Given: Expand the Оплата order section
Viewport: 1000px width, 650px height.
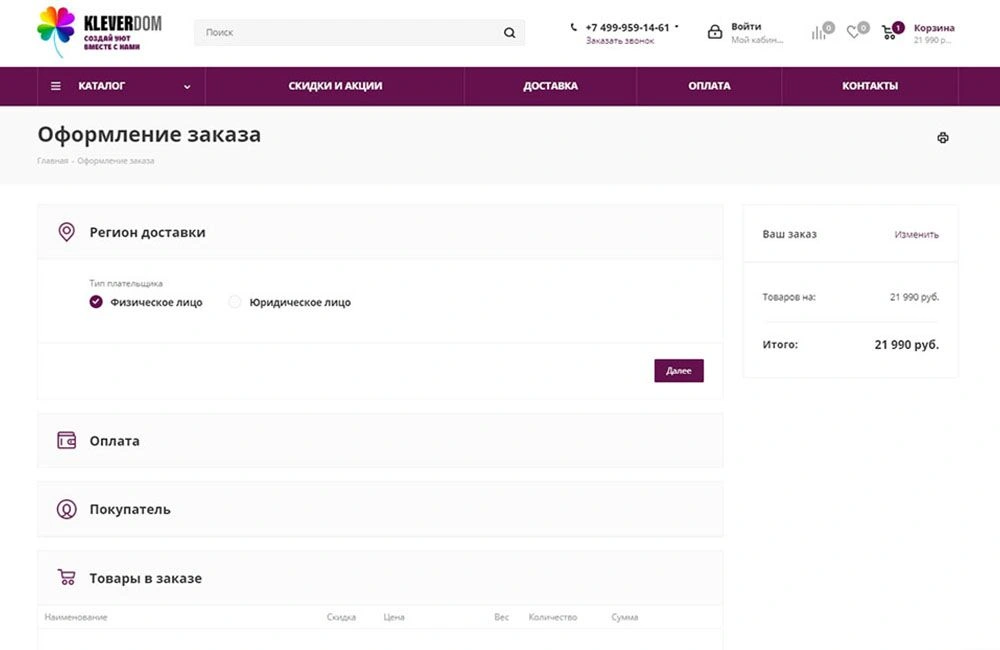Looking at the screenshot, I should (114, 441).
